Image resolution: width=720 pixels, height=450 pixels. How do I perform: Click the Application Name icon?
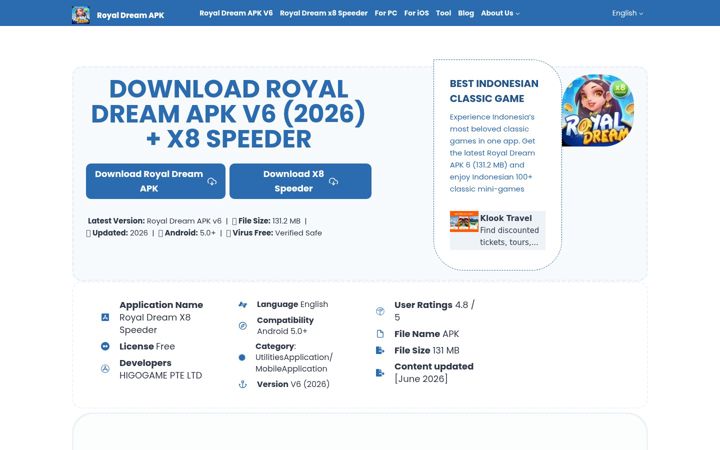pyautogui.click(x=105, y=317)
